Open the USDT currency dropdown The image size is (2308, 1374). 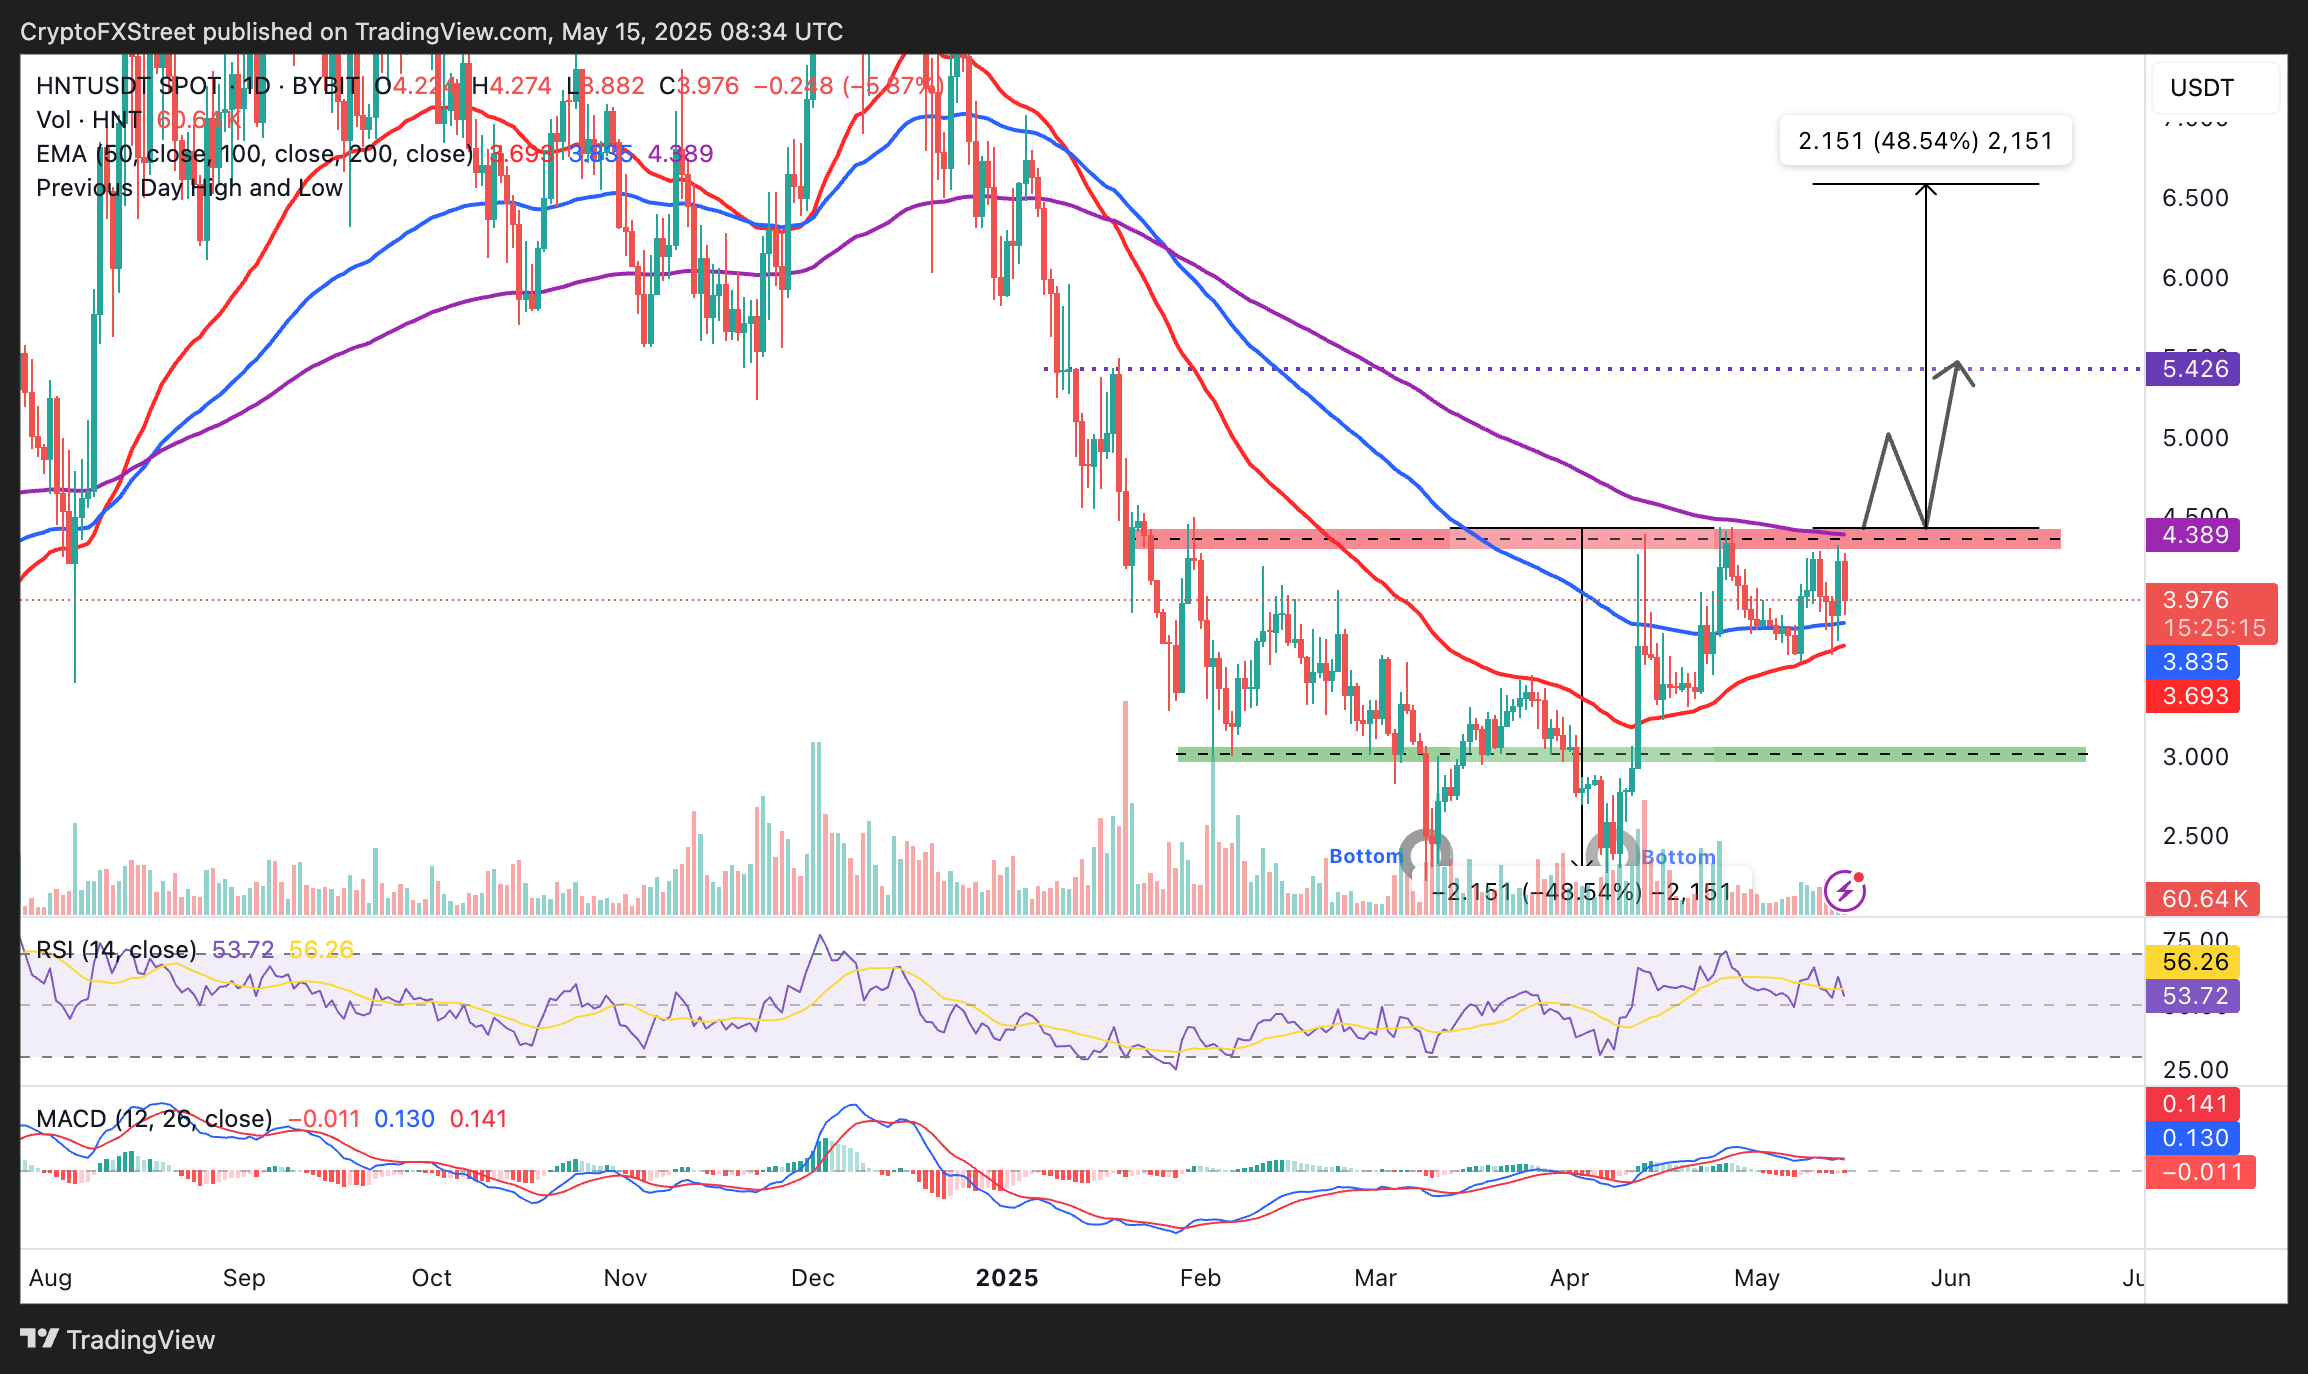[x=2214, y=88]
